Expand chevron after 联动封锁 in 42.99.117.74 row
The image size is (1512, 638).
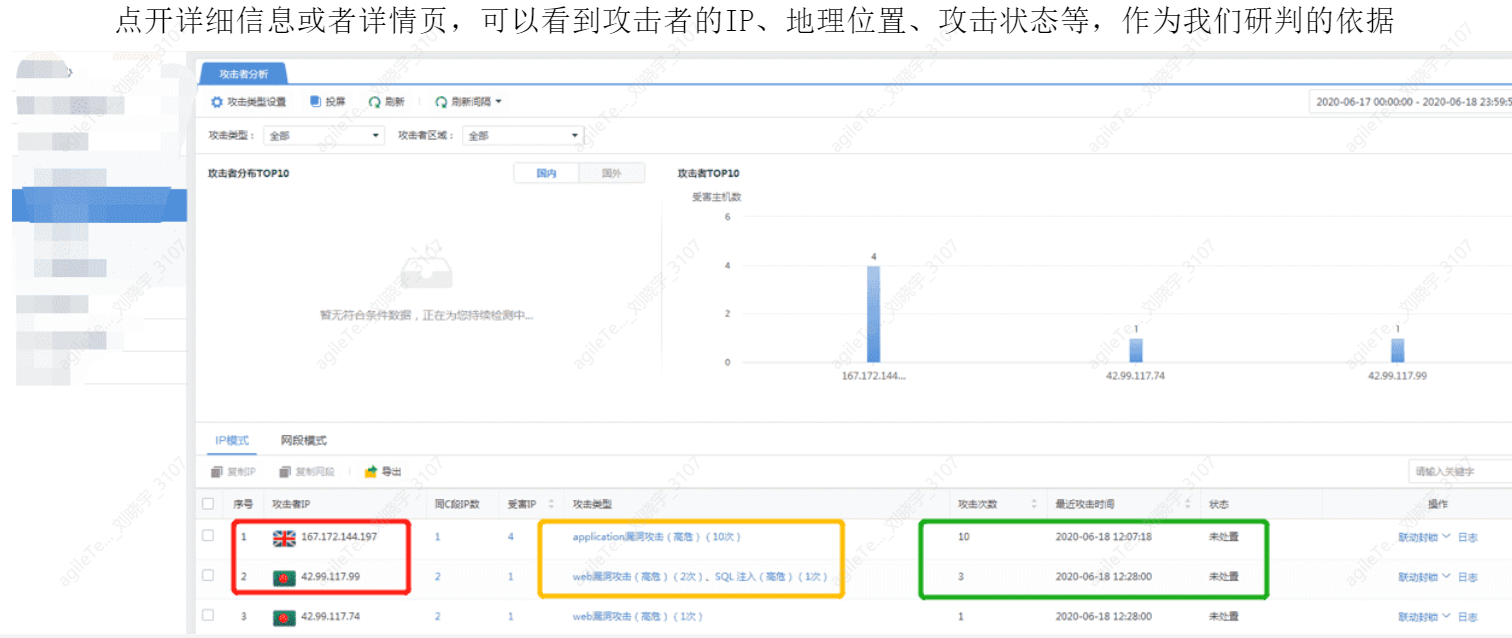[1446, 617]
